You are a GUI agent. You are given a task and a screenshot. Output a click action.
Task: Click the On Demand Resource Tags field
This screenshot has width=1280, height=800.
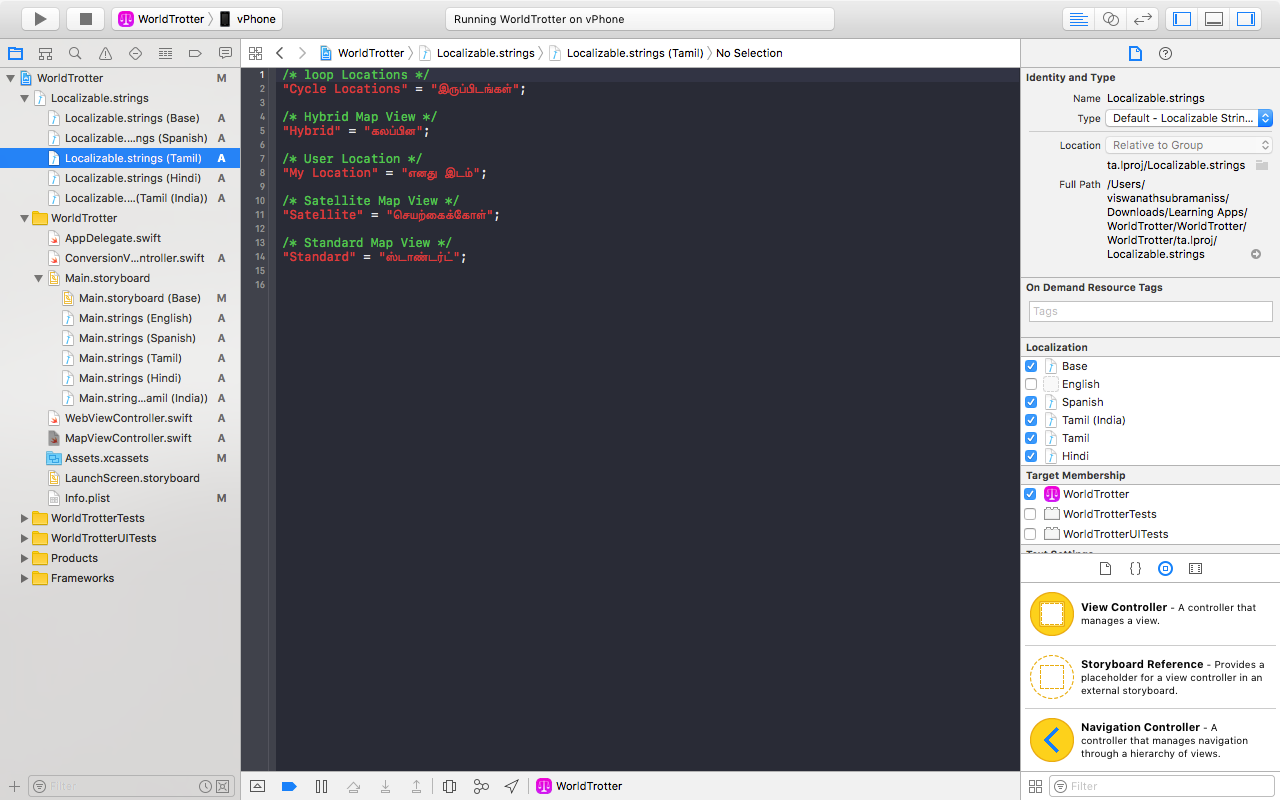[1150, 311]
